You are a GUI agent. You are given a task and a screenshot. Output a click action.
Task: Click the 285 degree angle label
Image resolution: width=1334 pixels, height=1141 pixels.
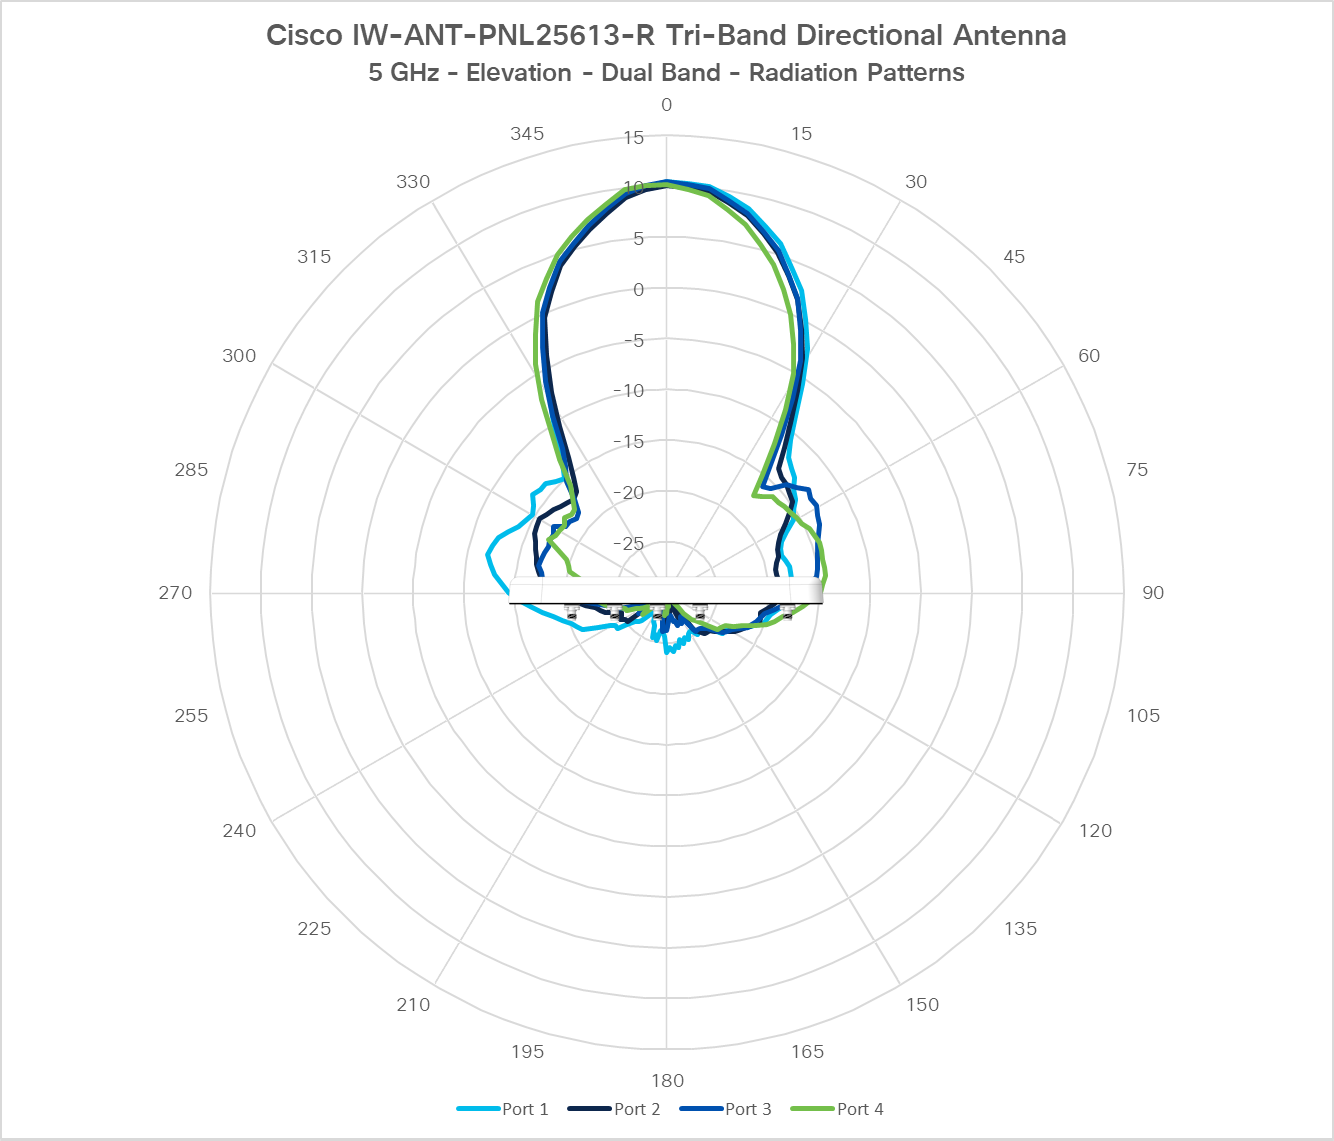pos(191,470)
